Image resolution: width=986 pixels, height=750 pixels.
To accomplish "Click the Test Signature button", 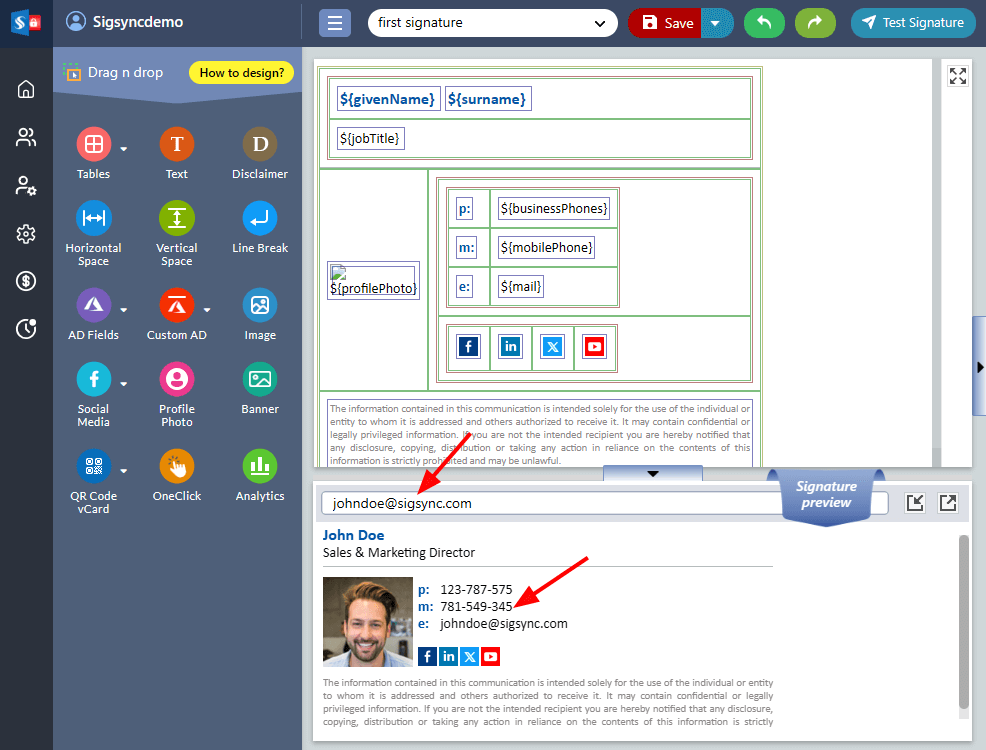I will (x=913, y=23).
